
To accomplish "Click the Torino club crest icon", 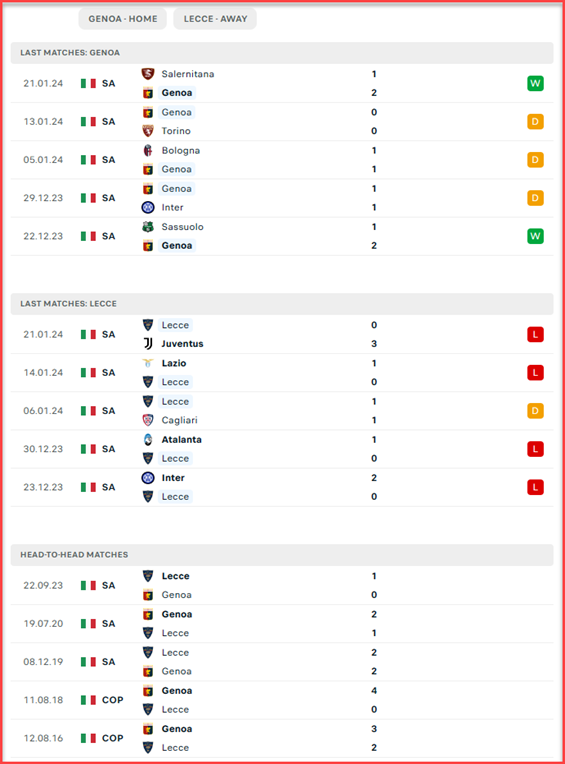I will 148,131.
